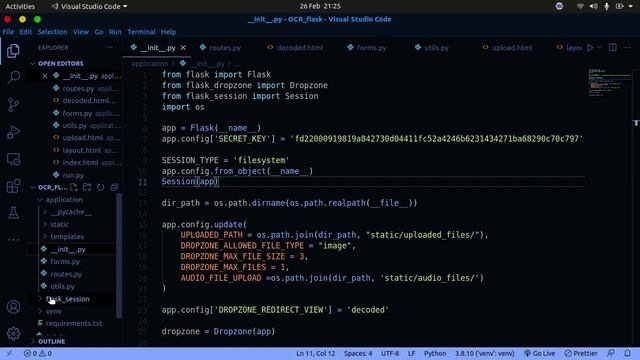Close the __init__.py editor tab
The image size is (640, 360).
(x=183, y=48)
